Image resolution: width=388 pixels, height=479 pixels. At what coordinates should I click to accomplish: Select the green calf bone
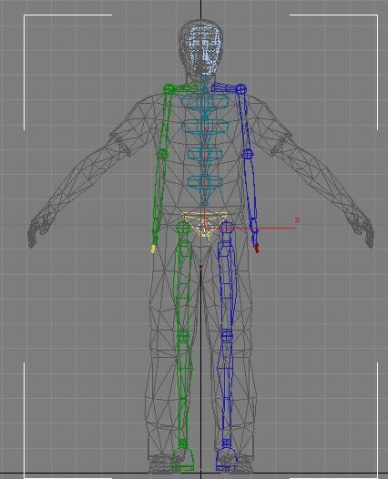[183, 390]
